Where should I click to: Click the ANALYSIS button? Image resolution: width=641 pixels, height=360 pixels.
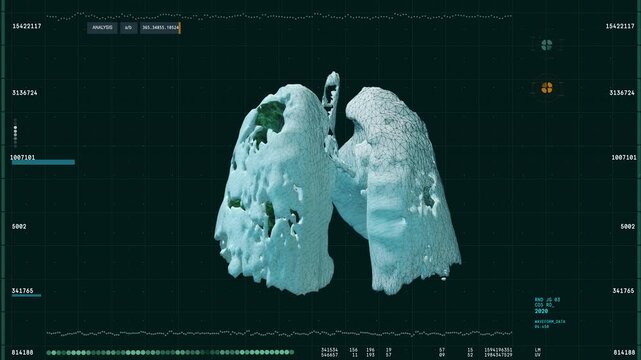tap(102, 28)
